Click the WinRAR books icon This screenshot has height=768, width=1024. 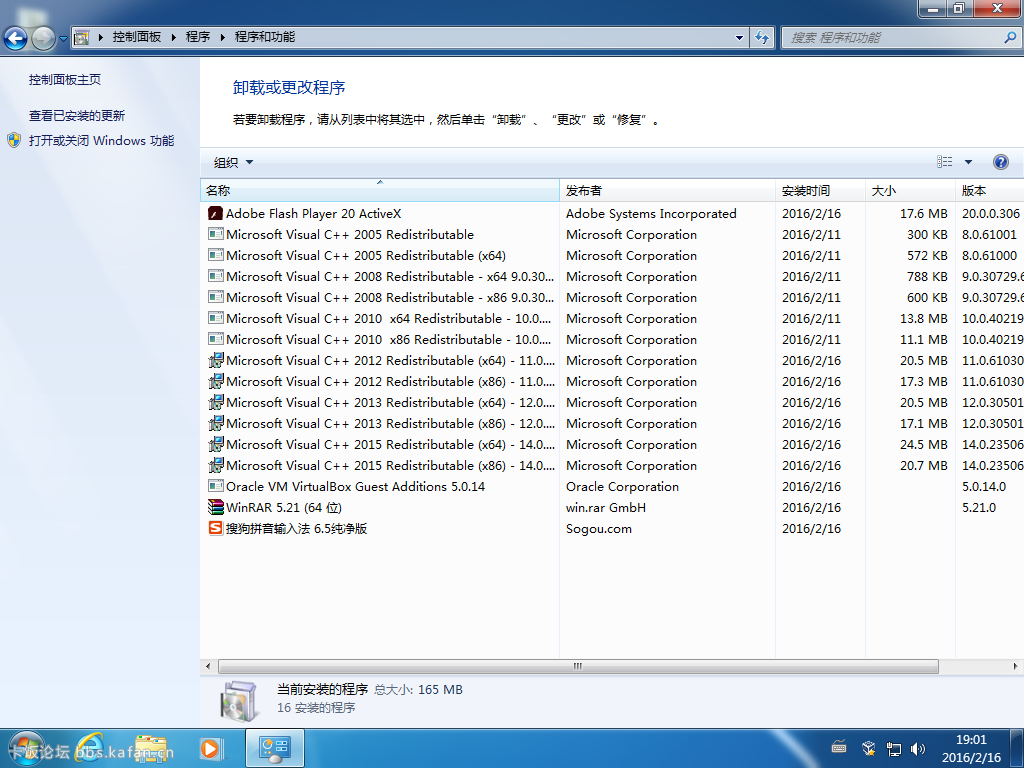216,507
